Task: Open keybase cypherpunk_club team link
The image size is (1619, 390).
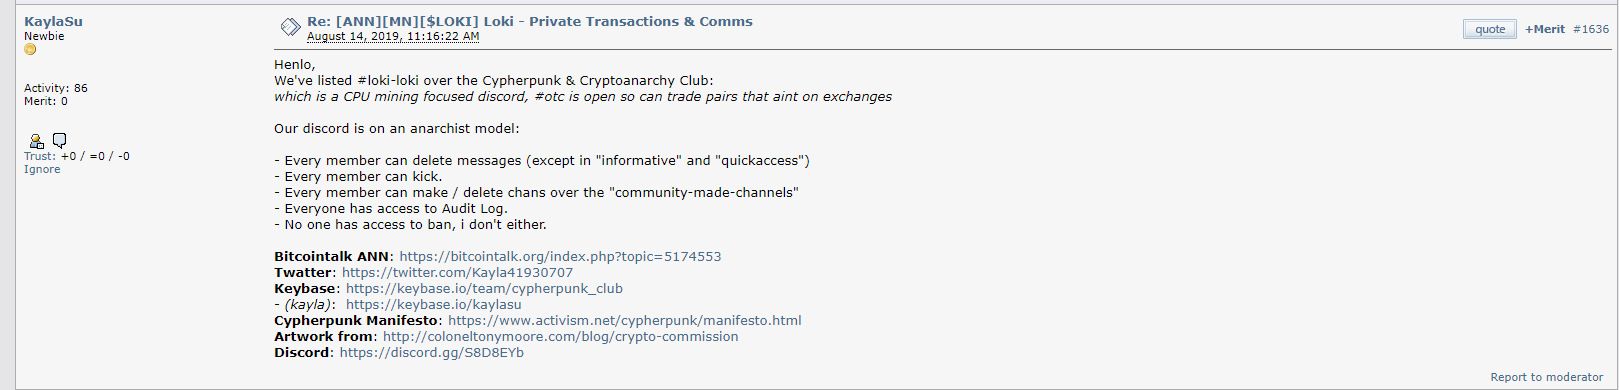Action: (484, 289)
